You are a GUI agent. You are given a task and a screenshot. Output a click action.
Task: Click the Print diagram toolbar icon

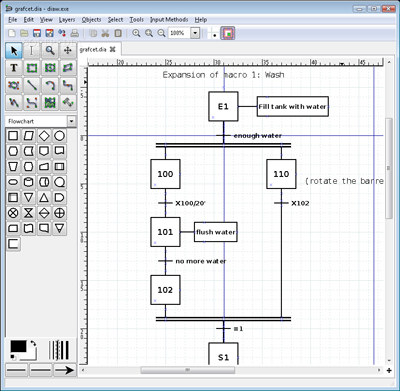75,33
